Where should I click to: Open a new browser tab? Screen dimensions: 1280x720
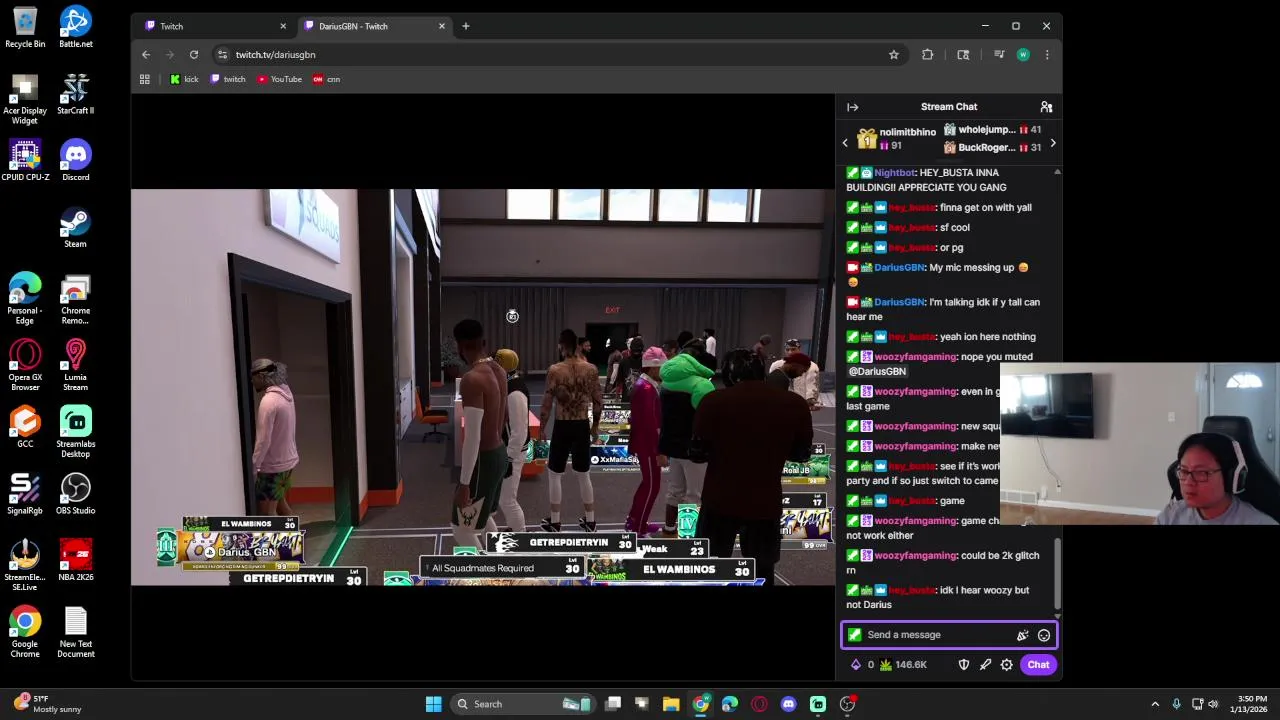pos(465,26)
